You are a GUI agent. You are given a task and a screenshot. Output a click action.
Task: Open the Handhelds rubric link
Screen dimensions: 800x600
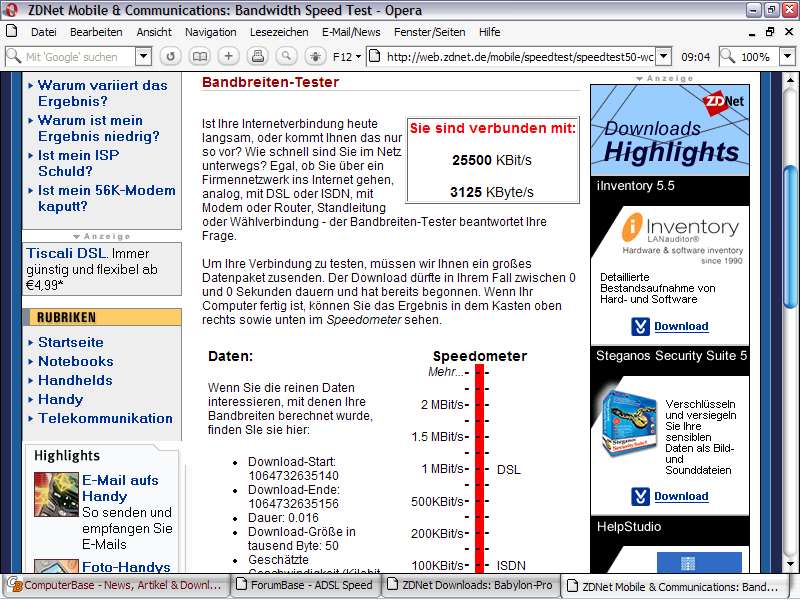[x=75, y=380]
